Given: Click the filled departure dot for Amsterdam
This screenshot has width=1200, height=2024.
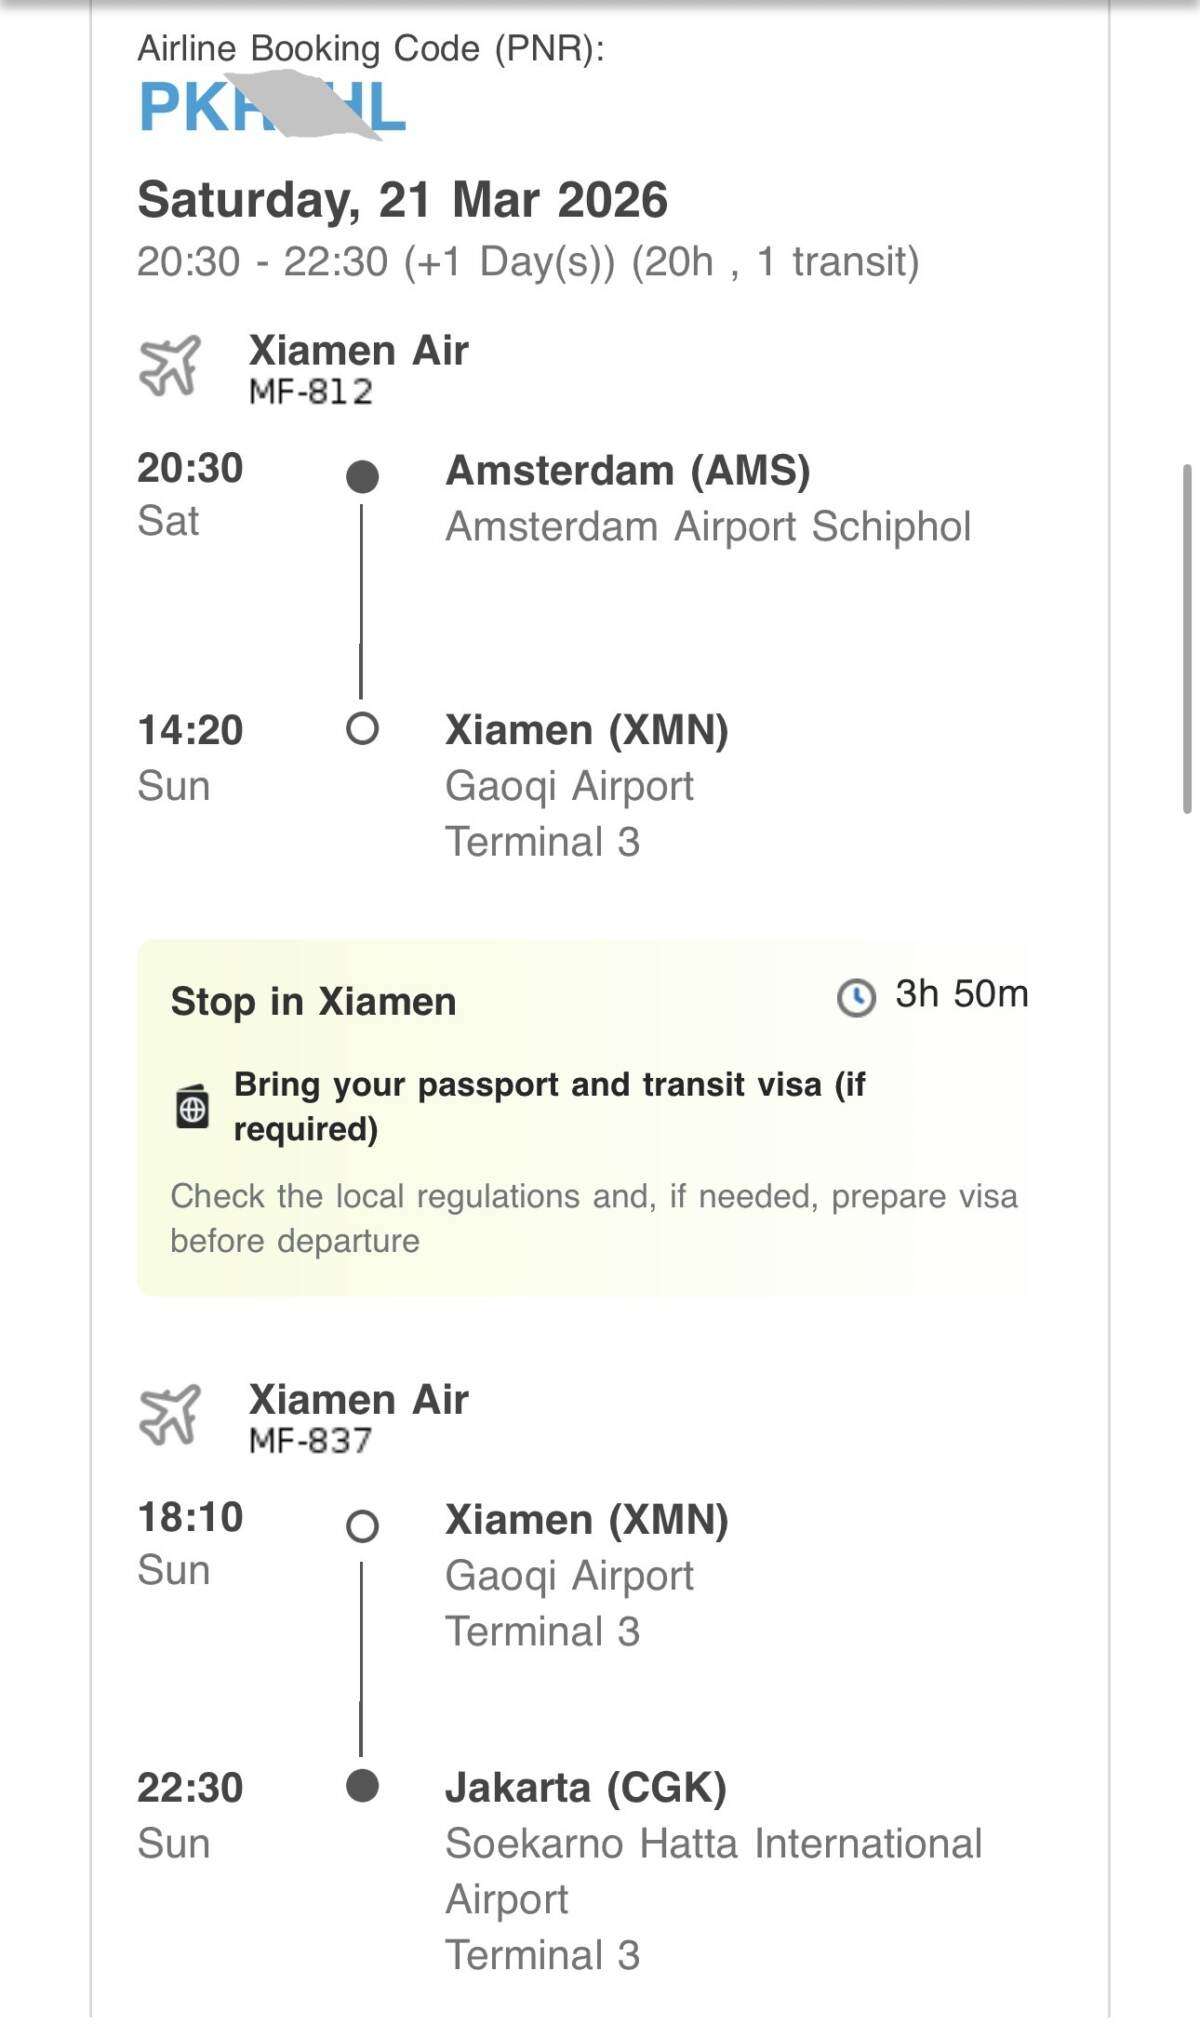Looking at the screenshot, I should point(362,477).
